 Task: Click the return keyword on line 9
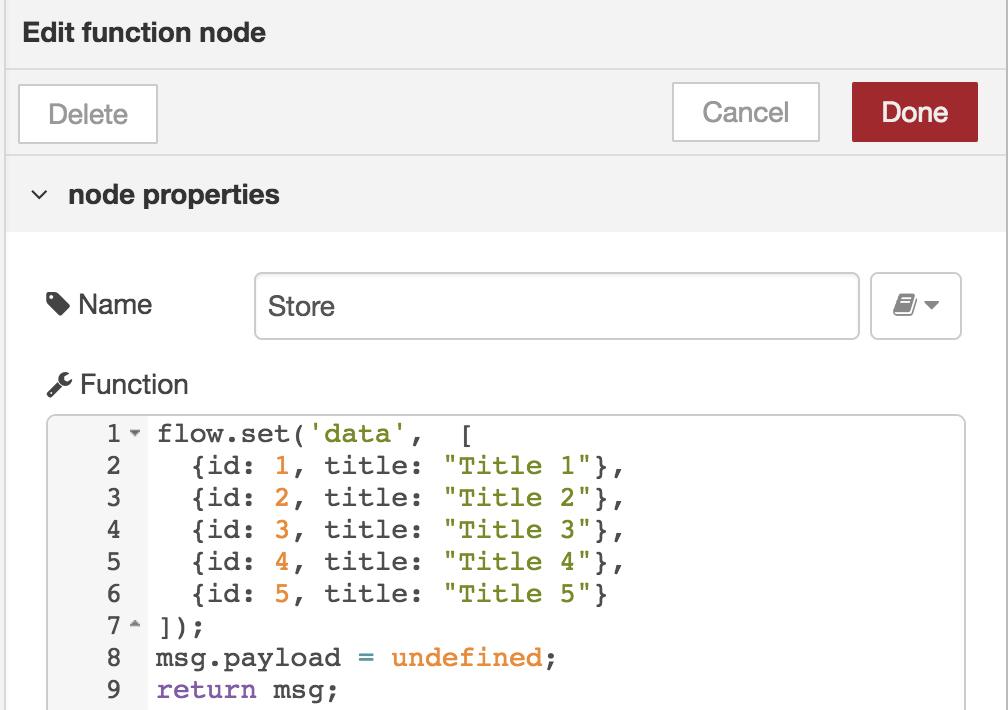(x=206, y=690)
